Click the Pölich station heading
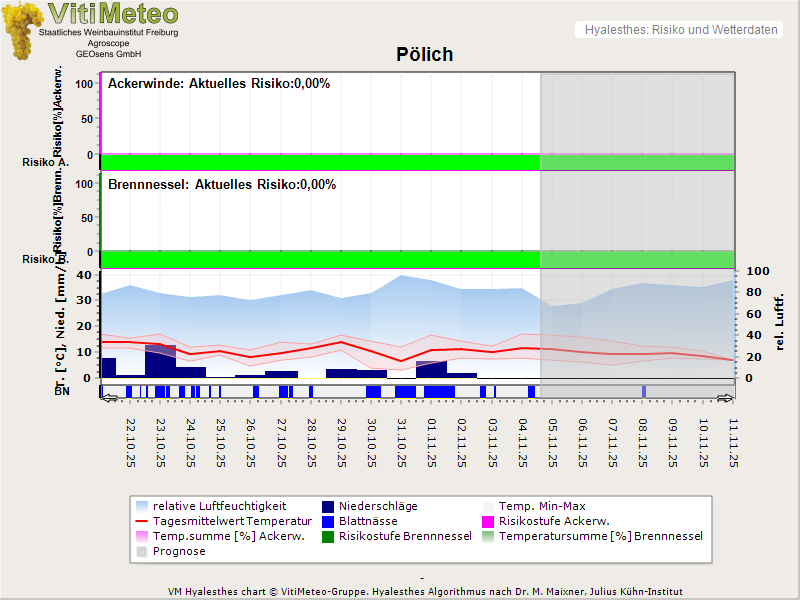The image size is (800, 600). point(424,55)
